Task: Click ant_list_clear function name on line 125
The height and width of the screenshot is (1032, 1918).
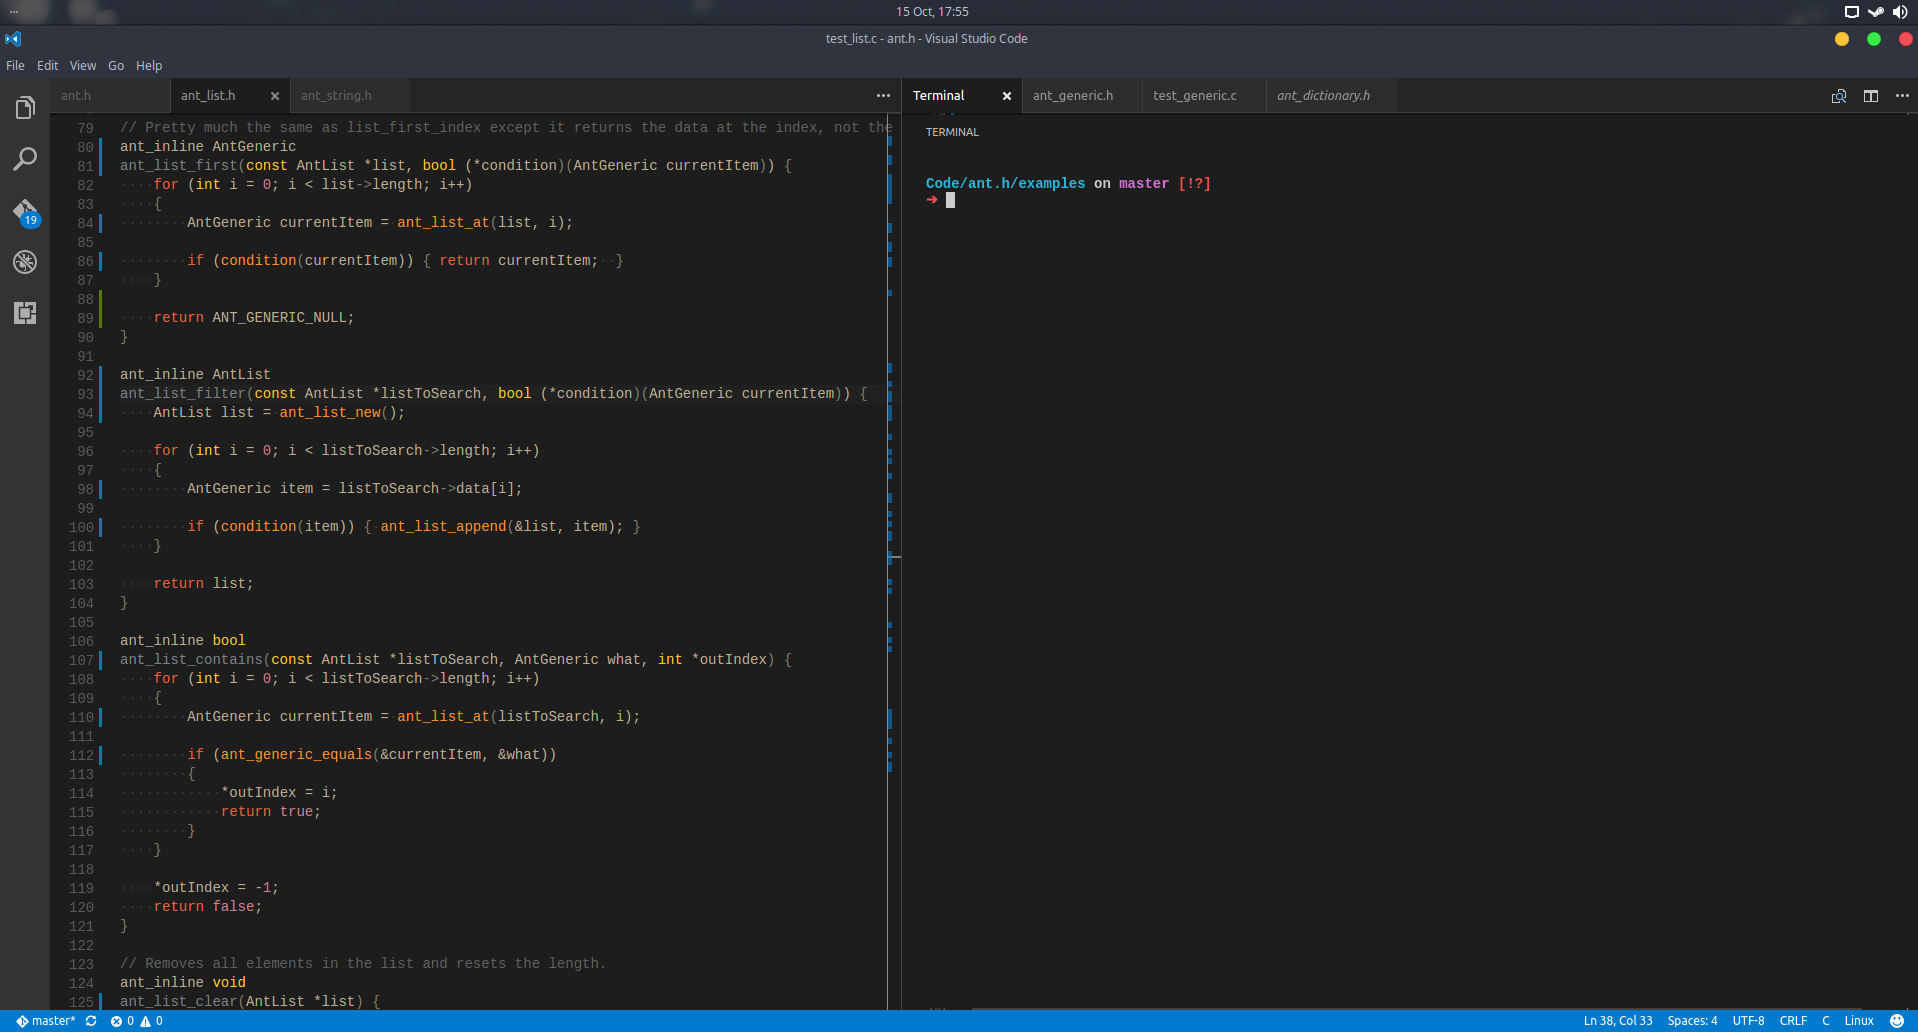Action: tap(179, 1002)
